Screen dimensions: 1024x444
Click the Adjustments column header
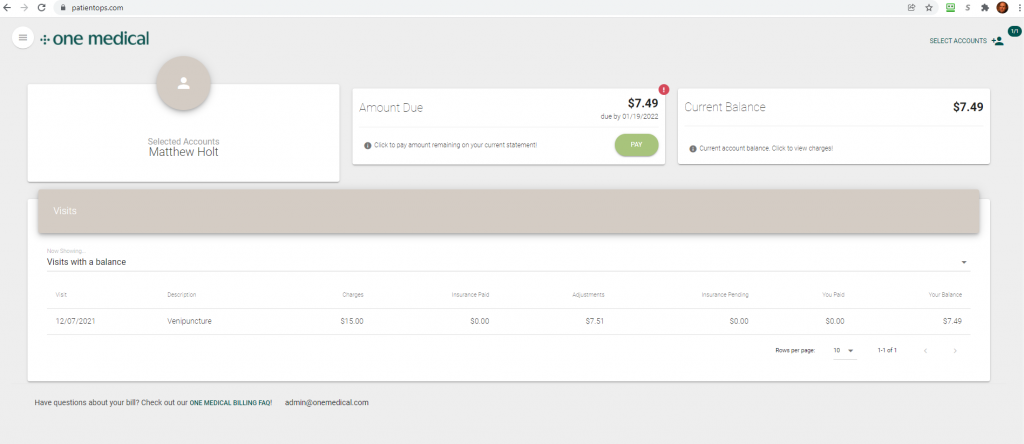(588, 294)
